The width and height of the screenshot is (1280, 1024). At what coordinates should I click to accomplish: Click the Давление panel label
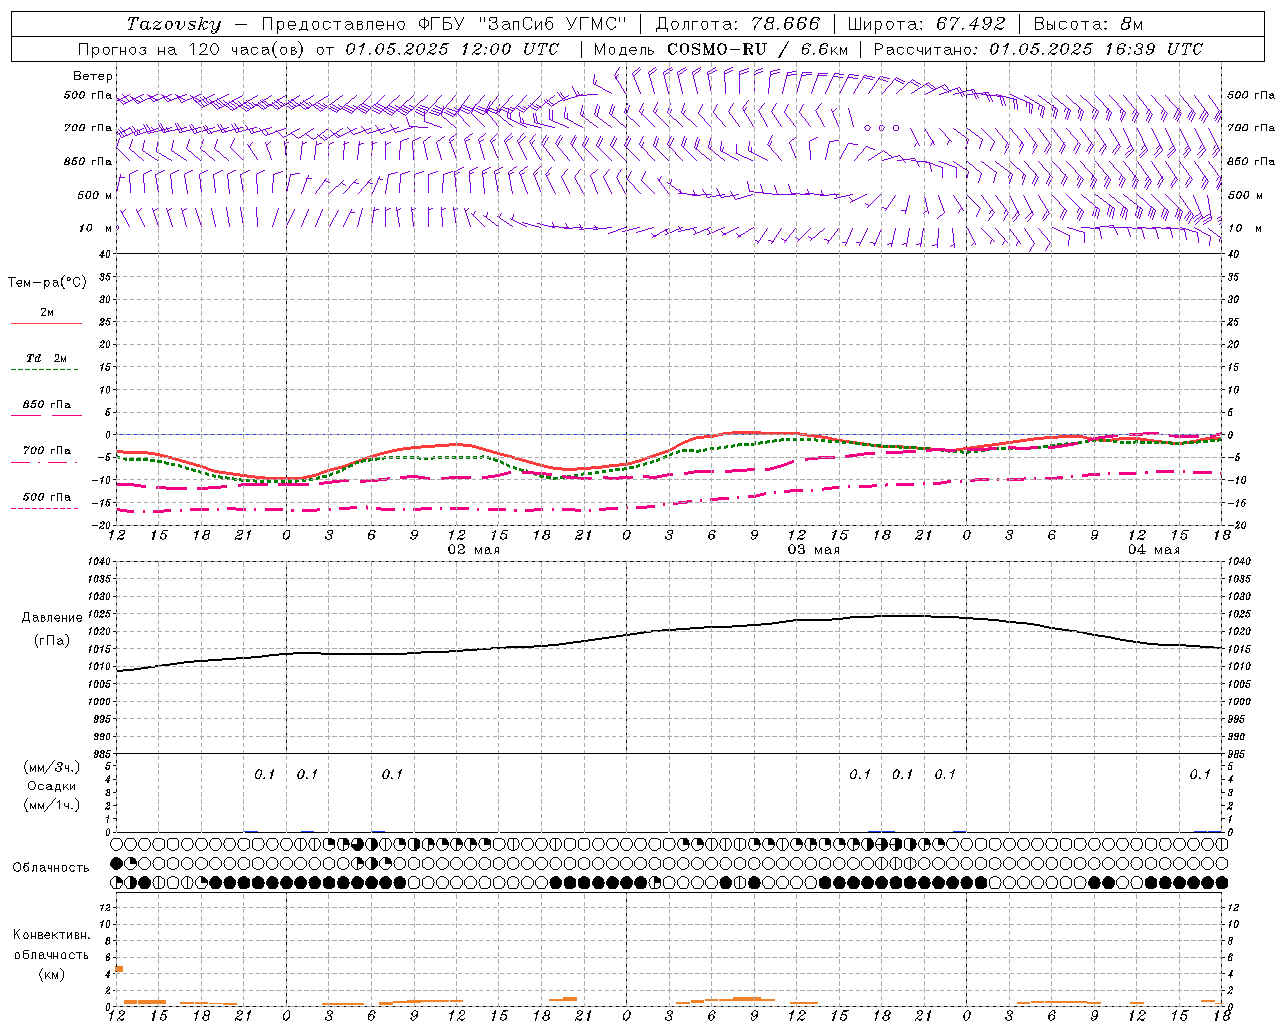tap(52, 618)
